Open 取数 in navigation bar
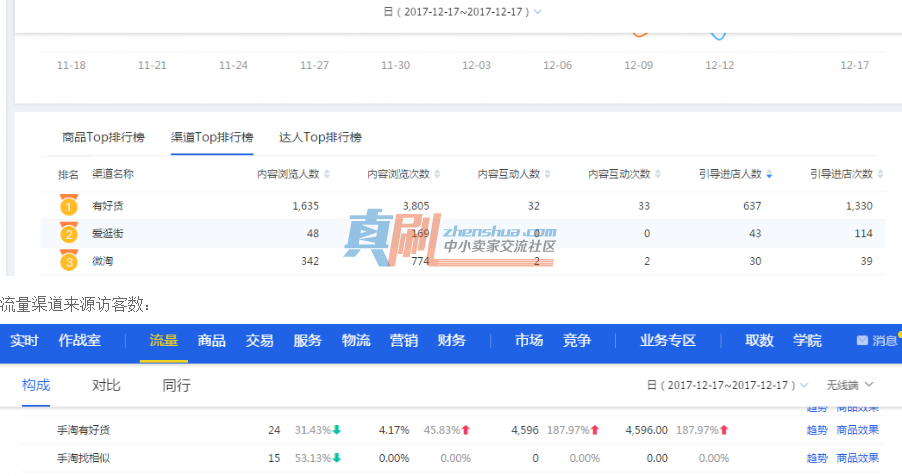The height and width of the screenshot is (476, 902). point(759,341)
